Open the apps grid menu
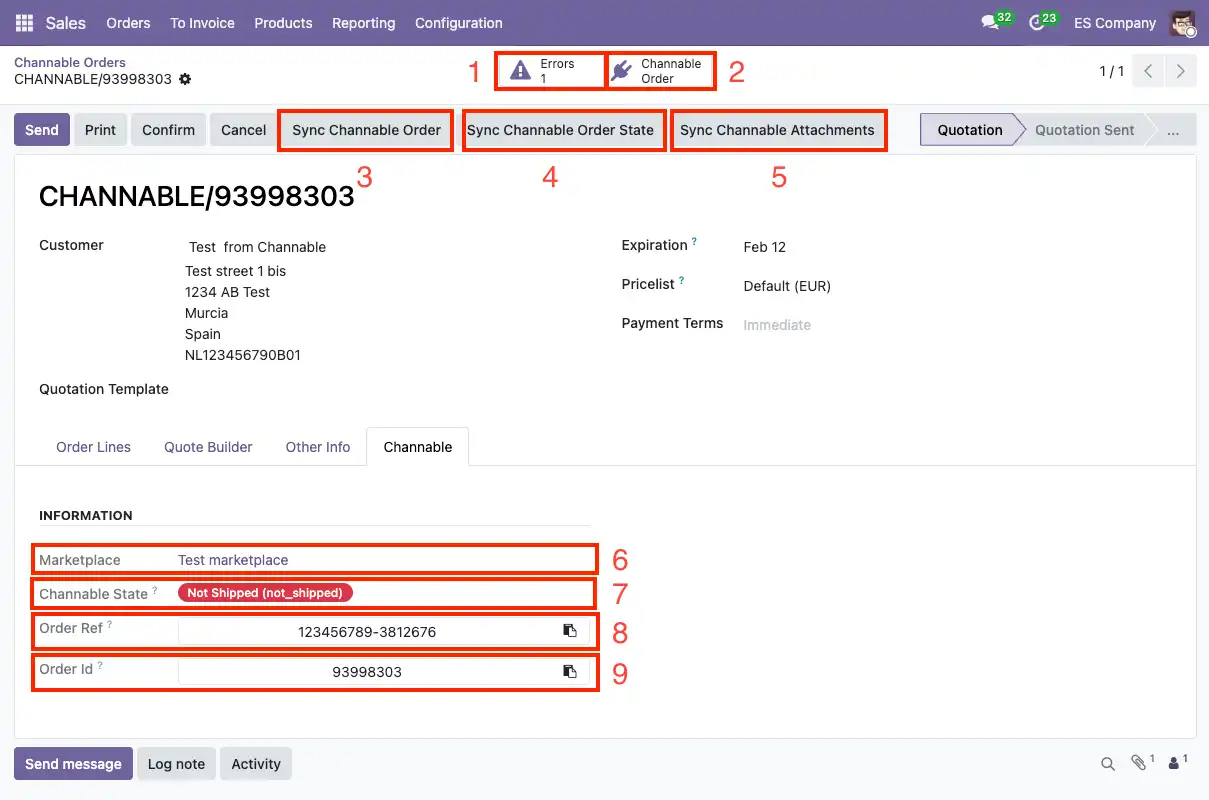 coord(22,22)
